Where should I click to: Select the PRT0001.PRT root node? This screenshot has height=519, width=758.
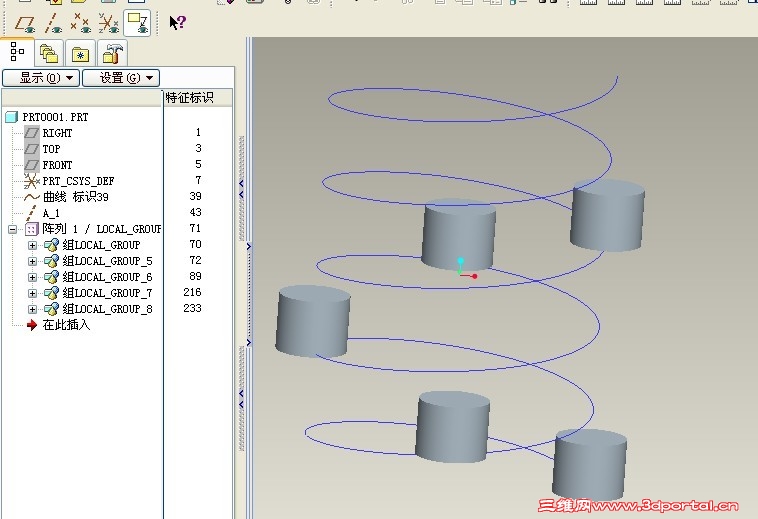click(x=55, y=117)
